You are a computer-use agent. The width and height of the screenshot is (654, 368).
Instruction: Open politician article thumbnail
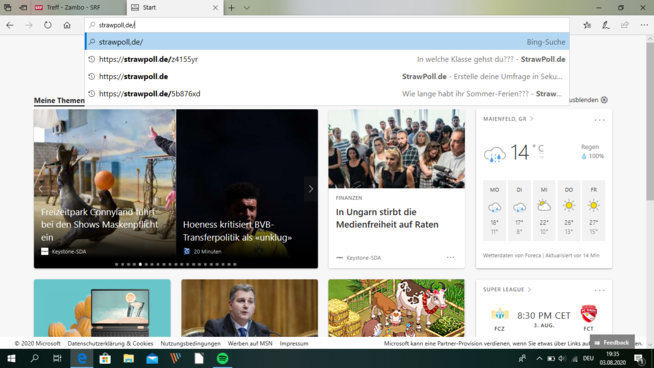[x=249, y=308]
